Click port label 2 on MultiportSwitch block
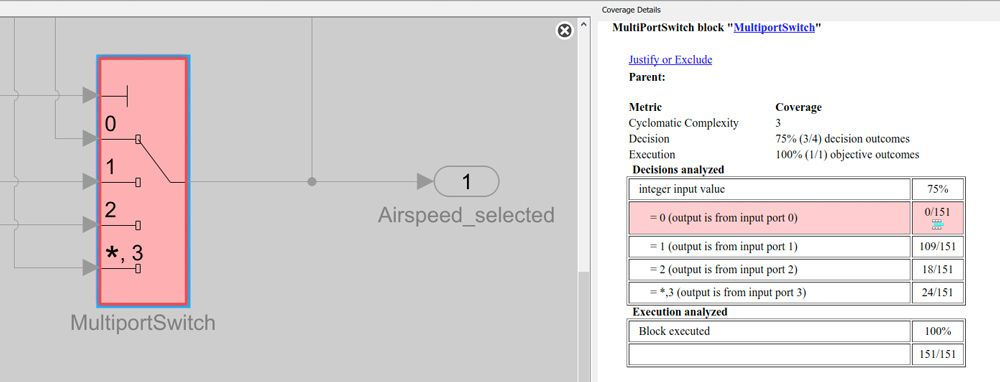This screenshot has height=382, width=1000. coord(110,210)
